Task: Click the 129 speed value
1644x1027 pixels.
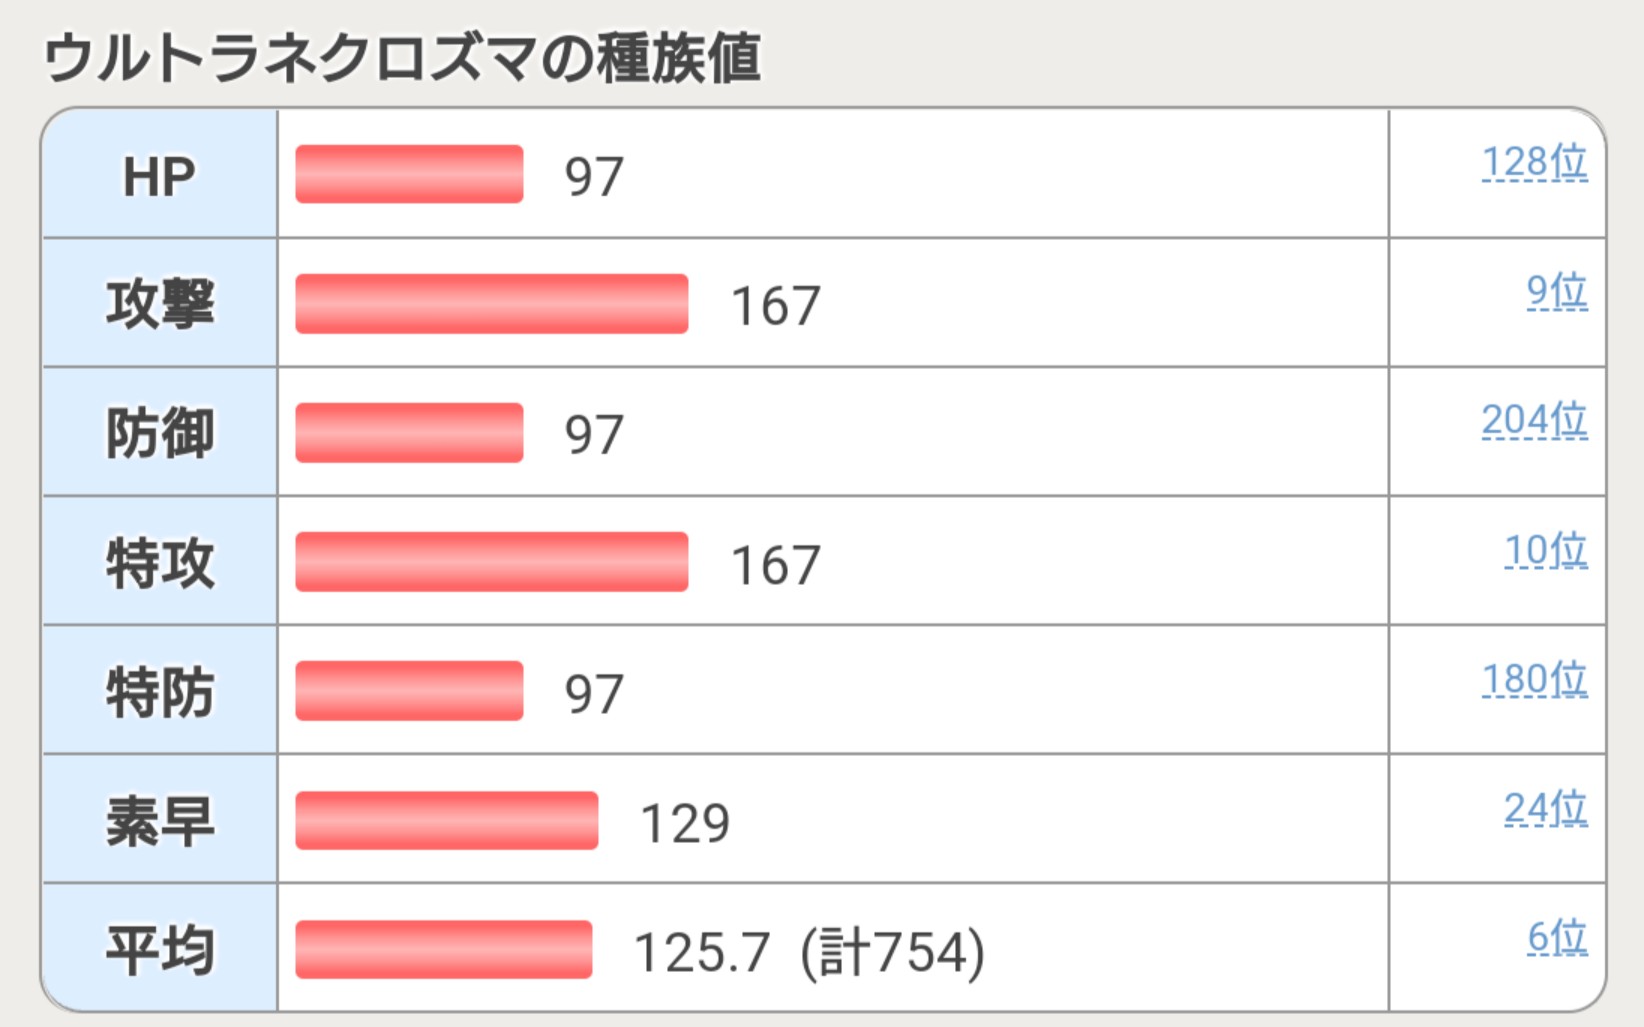Action: (685, 823)
